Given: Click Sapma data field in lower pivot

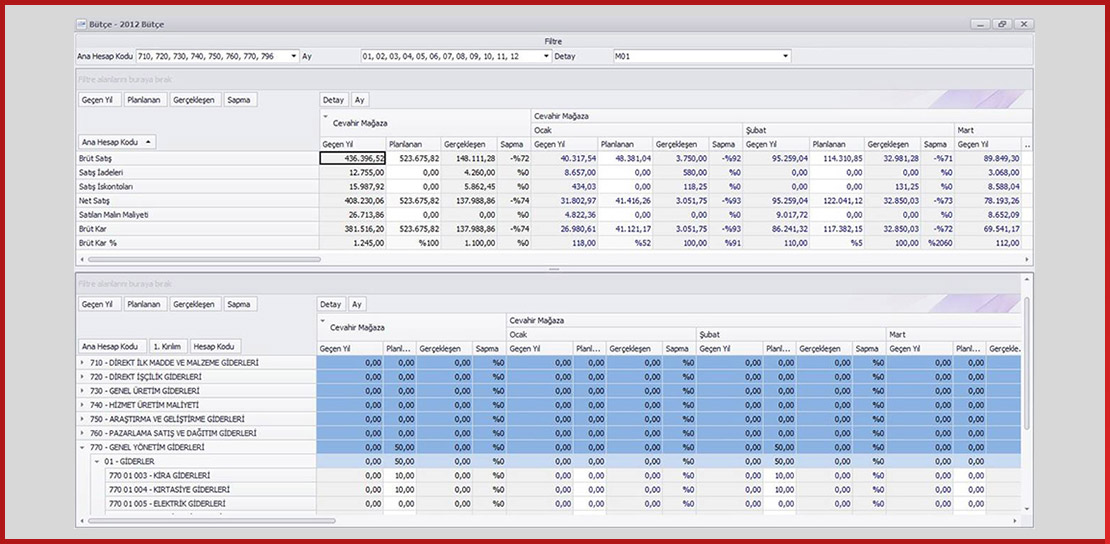Looking at the screenshot, I should (x=241, y=304).
